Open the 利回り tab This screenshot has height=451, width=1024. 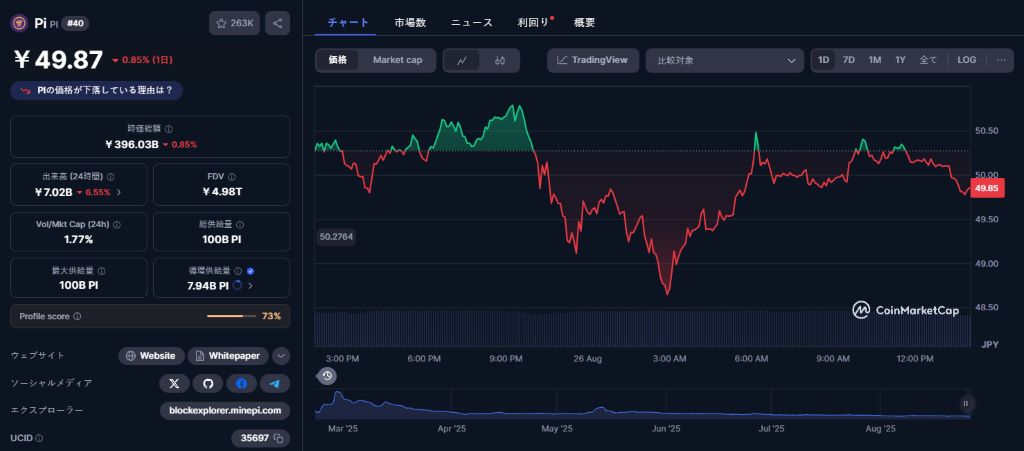534,23
